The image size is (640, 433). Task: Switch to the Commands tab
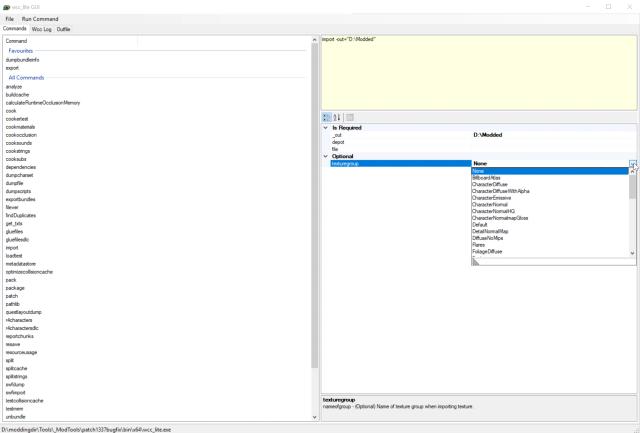[15, 29]
